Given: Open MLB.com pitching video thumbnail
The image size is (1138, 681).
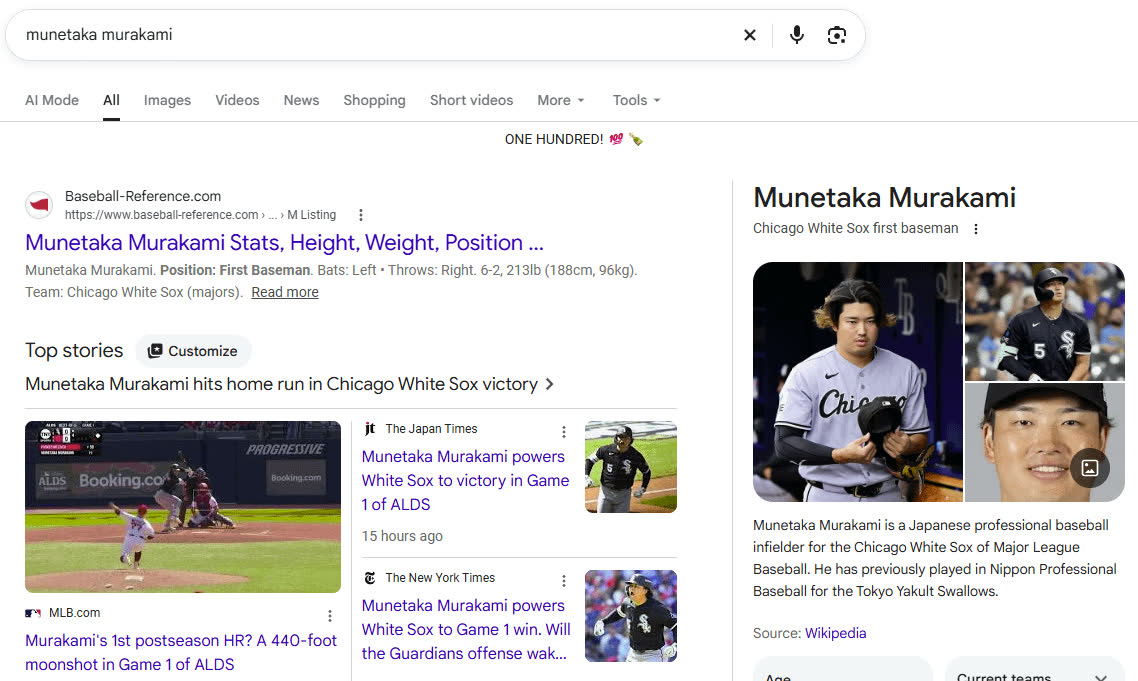Looking at the screenshot, I should coord(183,507).
